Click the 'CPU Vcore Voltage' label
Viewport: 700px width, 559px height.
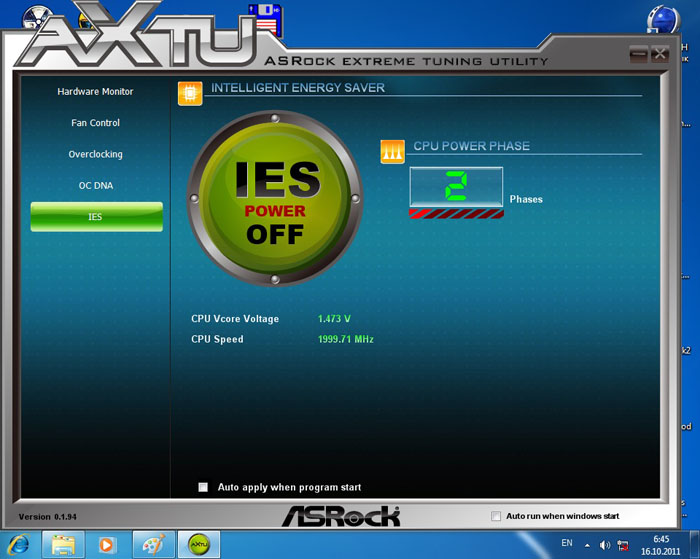[x=235, y=319]
